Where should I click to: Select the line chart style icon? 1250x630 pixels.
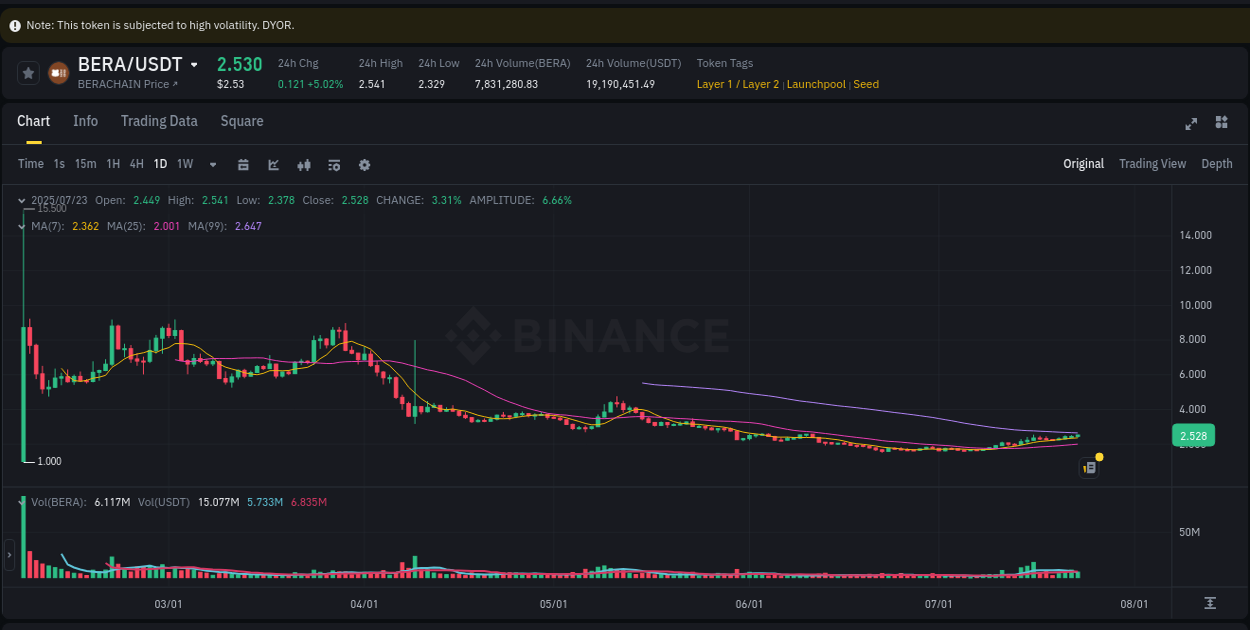tap(273, 164)
